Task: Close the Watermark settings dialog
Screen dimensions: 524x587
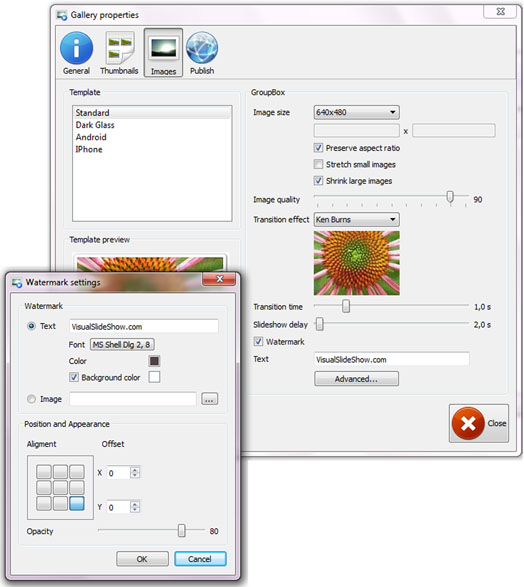Action: click(x=219, y=279)
